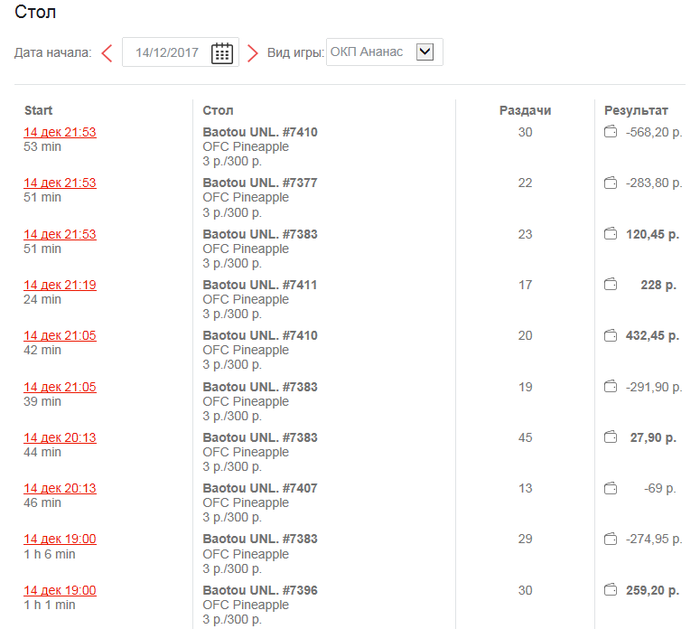Click wallet icon beside 259,20 р. result
Viewport: 700px width, 629px height.
point(610,591)
